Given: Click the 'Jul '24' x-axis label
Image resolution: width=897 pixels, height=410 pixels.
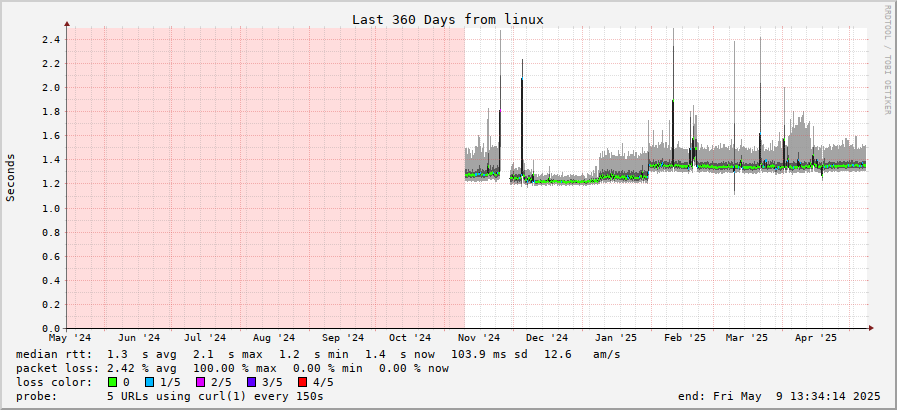Looking at the screenshot, I should coord(205,338).
